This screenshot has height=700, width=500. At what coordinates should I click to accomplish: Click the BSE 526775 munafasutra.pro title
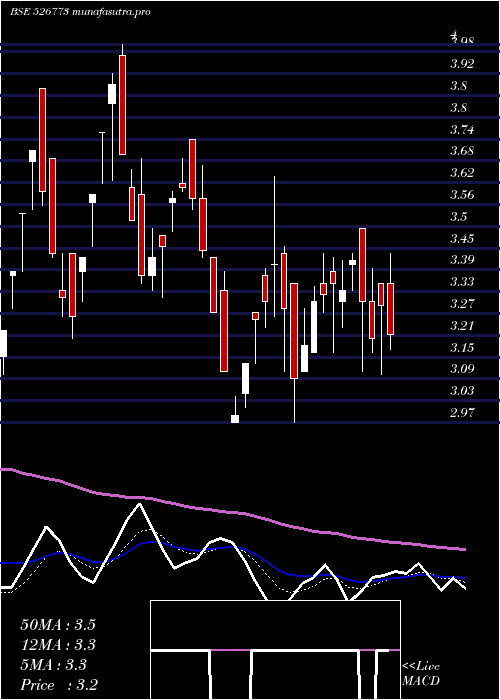click(x=80, y=12)
